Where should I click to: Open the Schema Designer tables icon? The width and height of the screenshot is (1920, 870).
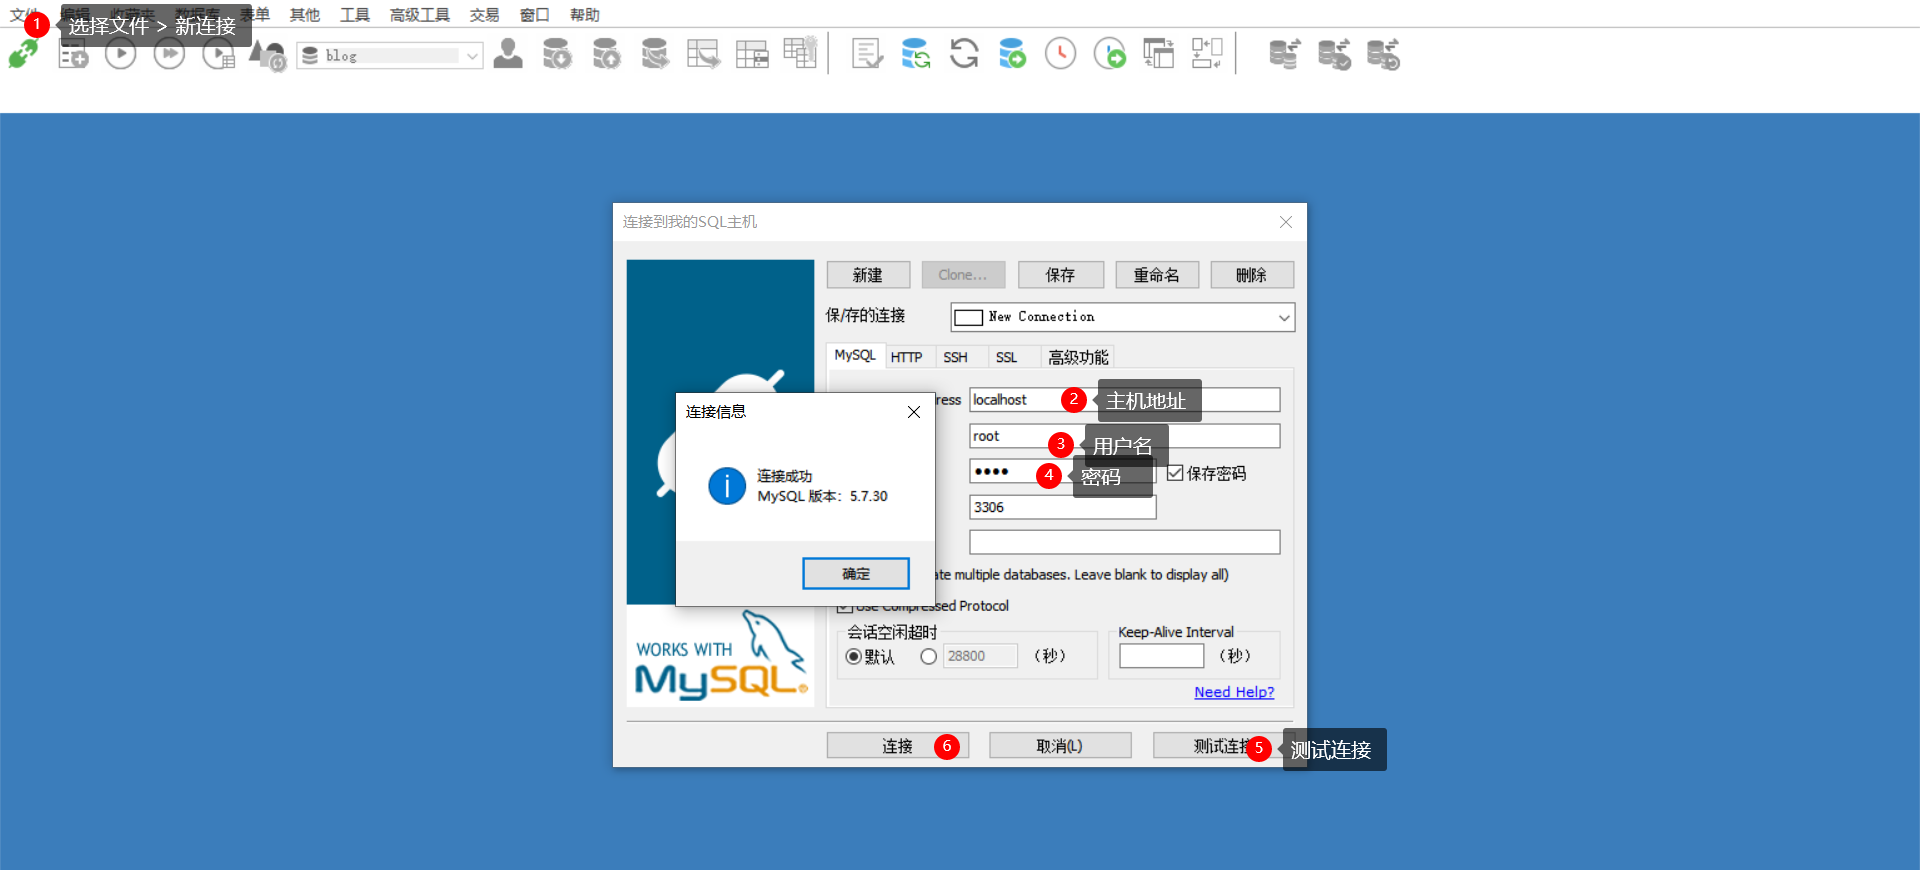coord(1158,53)
